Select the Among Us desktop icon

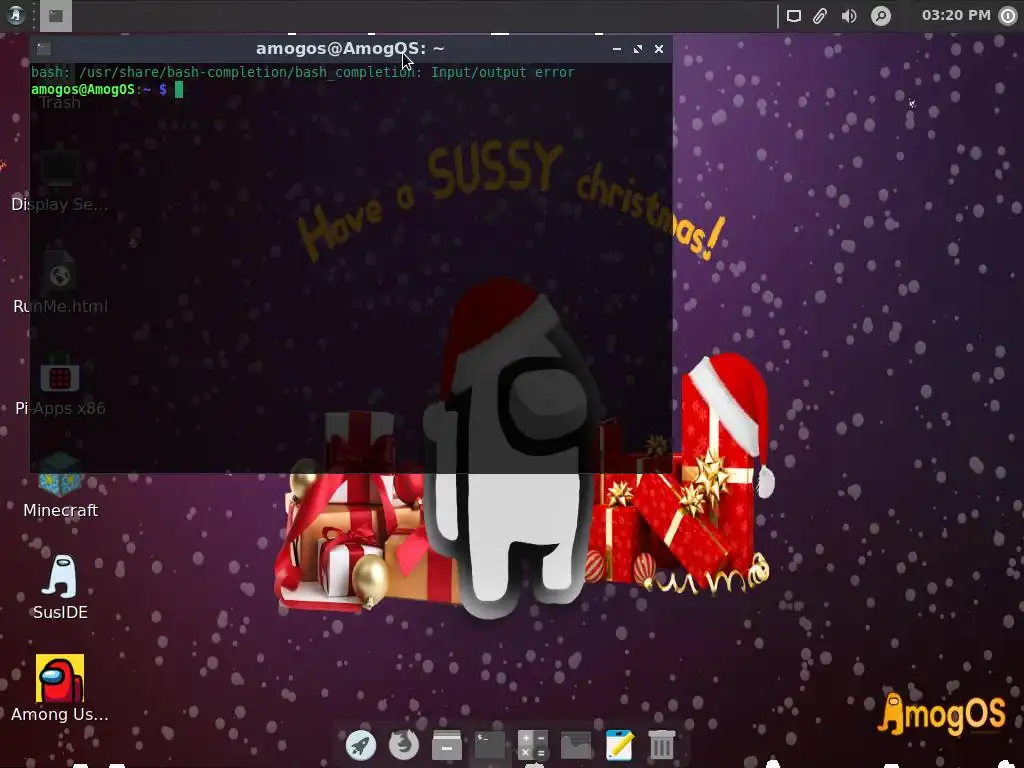(60, 689)
